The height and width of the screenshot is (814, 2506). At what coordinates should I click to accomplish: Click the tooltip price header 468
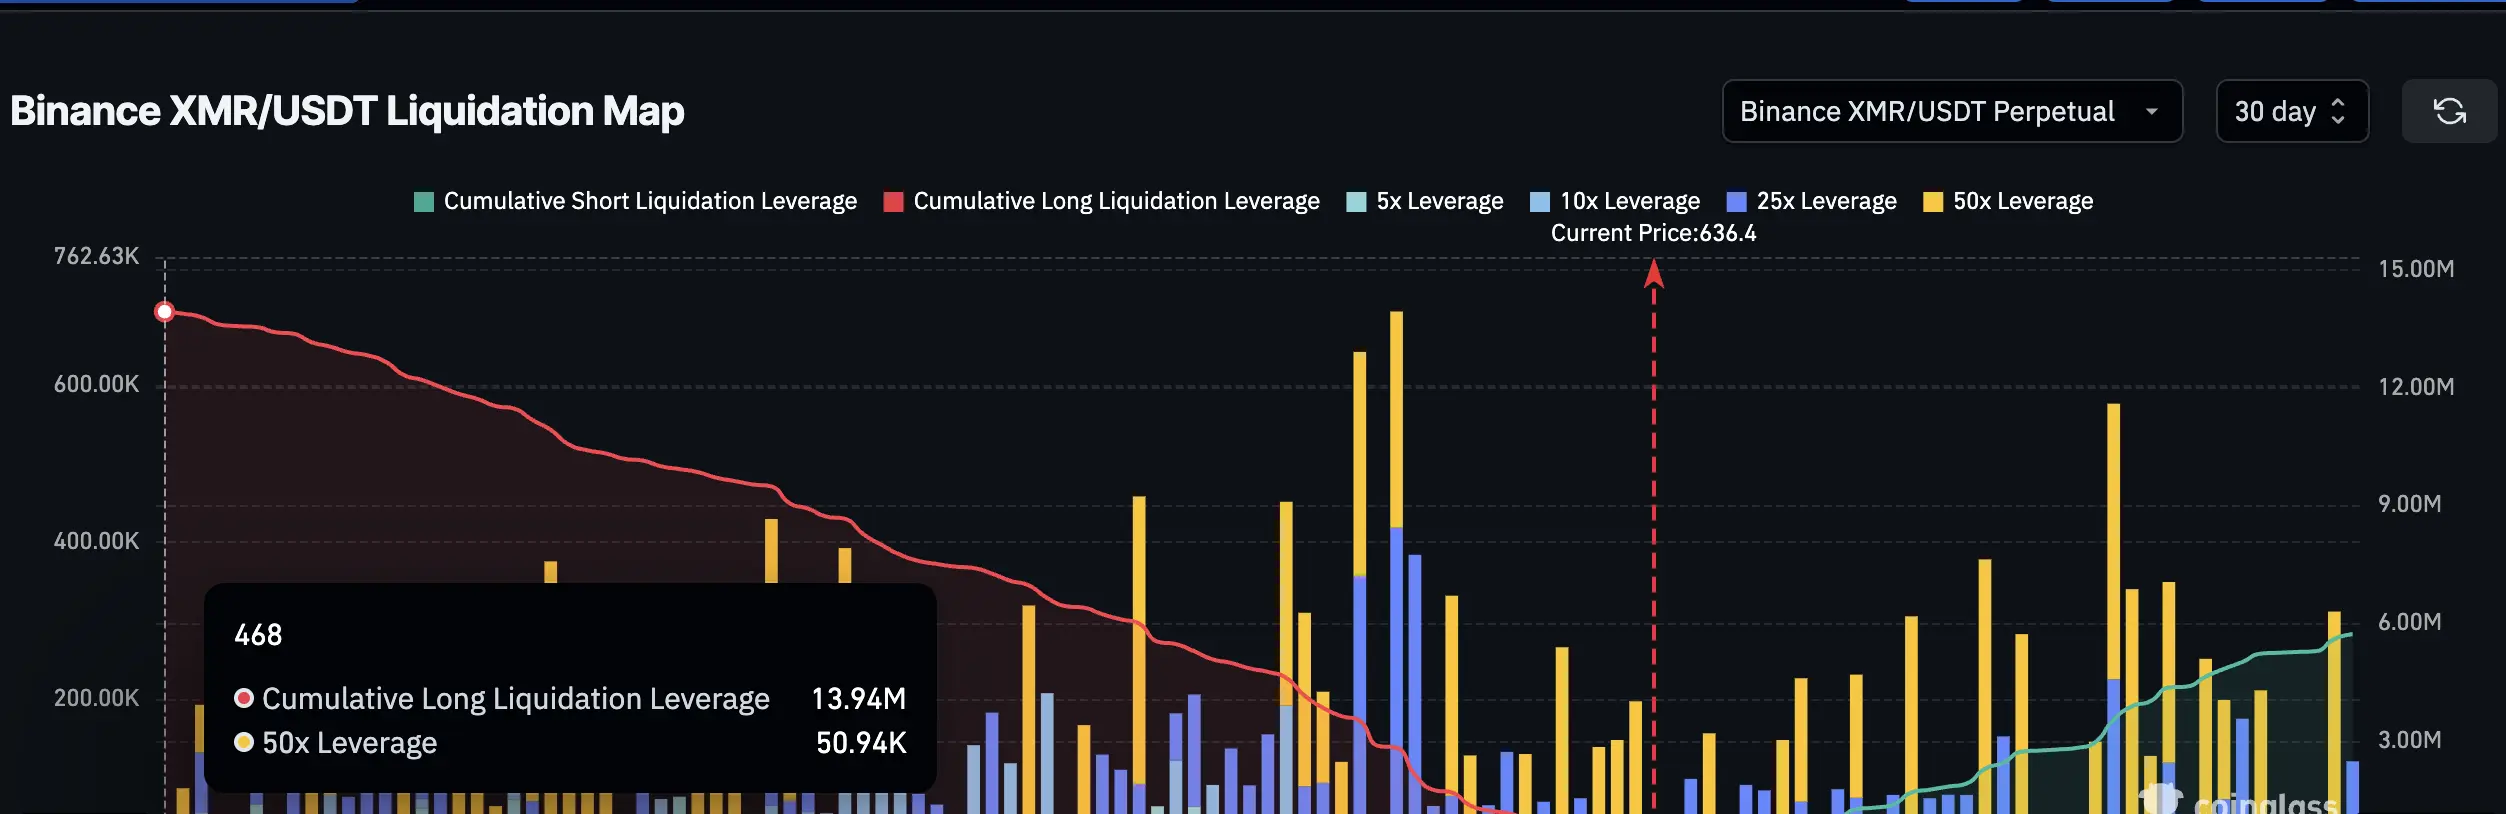coord(258,635)
